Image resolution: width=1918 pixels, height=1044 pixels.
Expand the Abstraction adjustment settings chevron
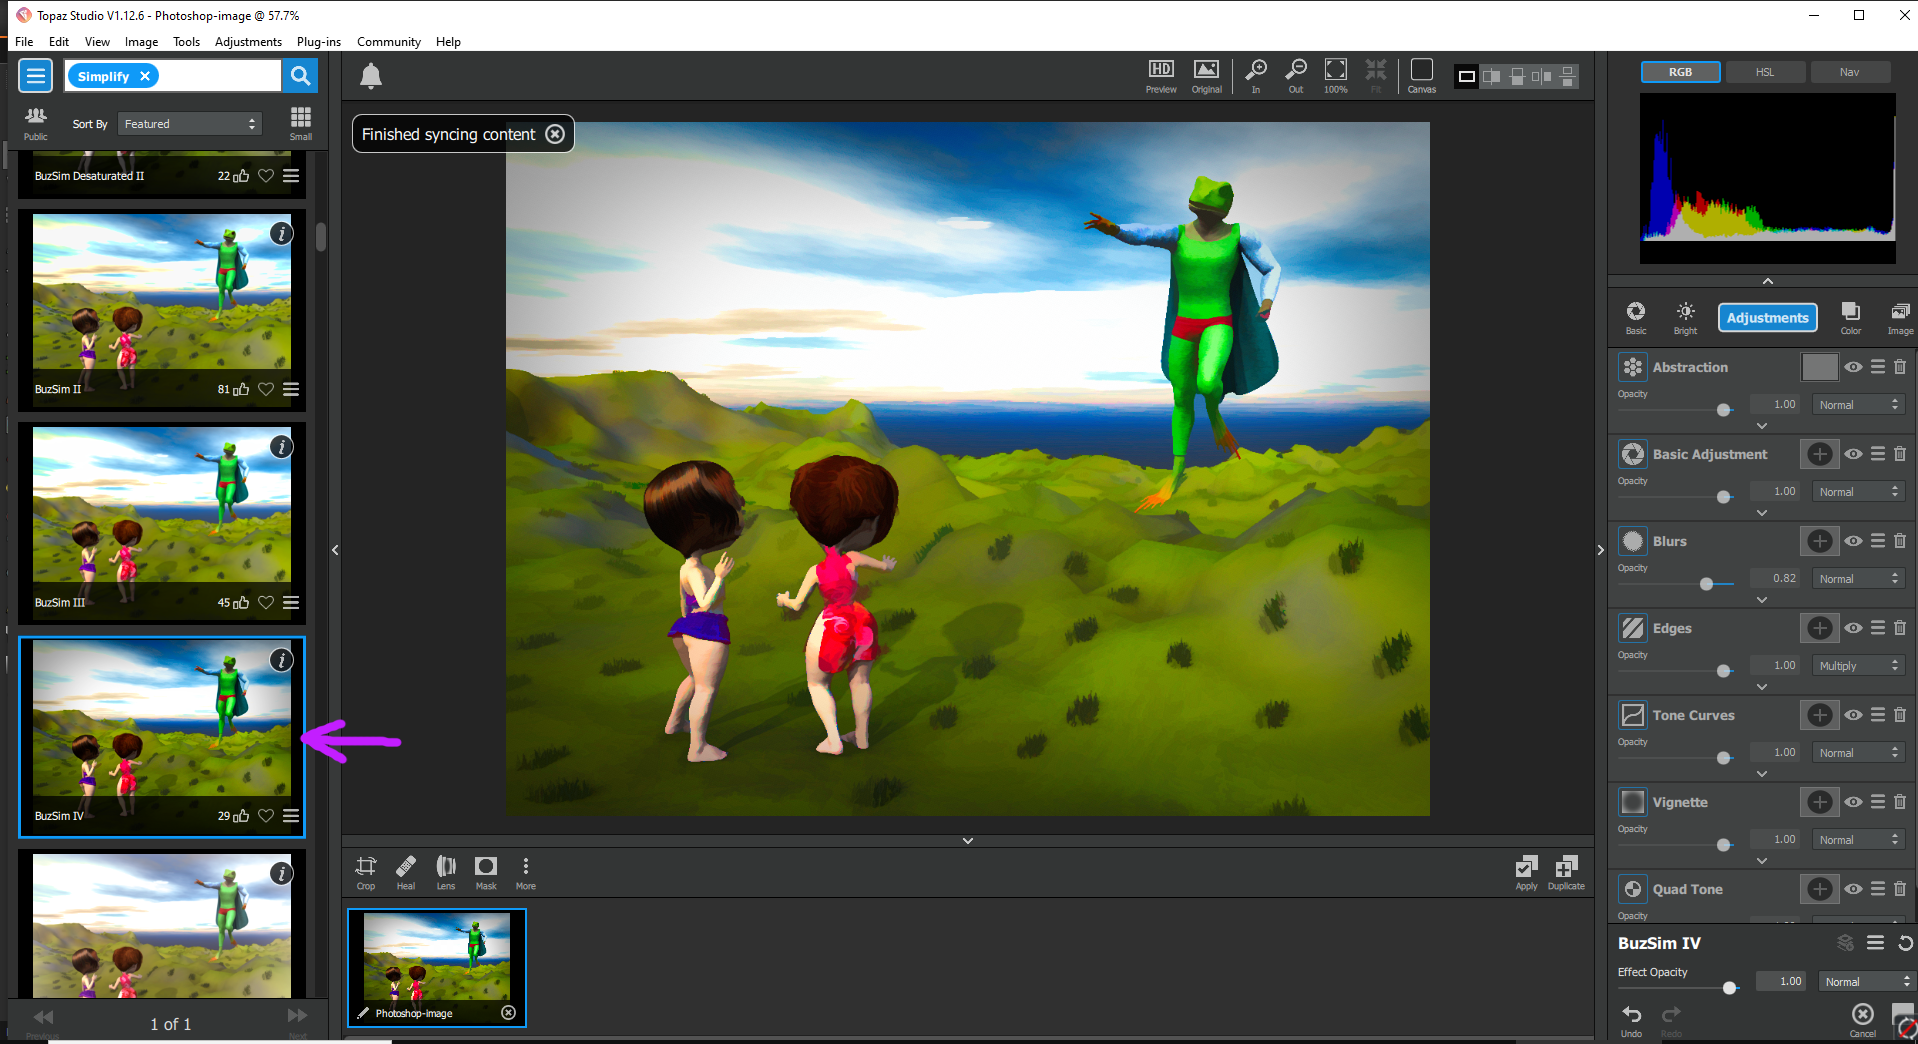point(1762,426)
